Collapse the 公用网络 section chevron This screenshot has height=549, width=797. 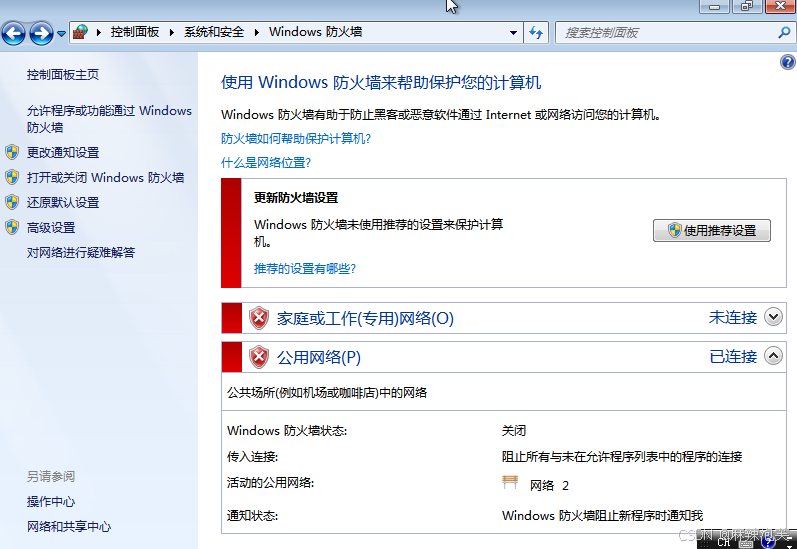pos(773,356)
